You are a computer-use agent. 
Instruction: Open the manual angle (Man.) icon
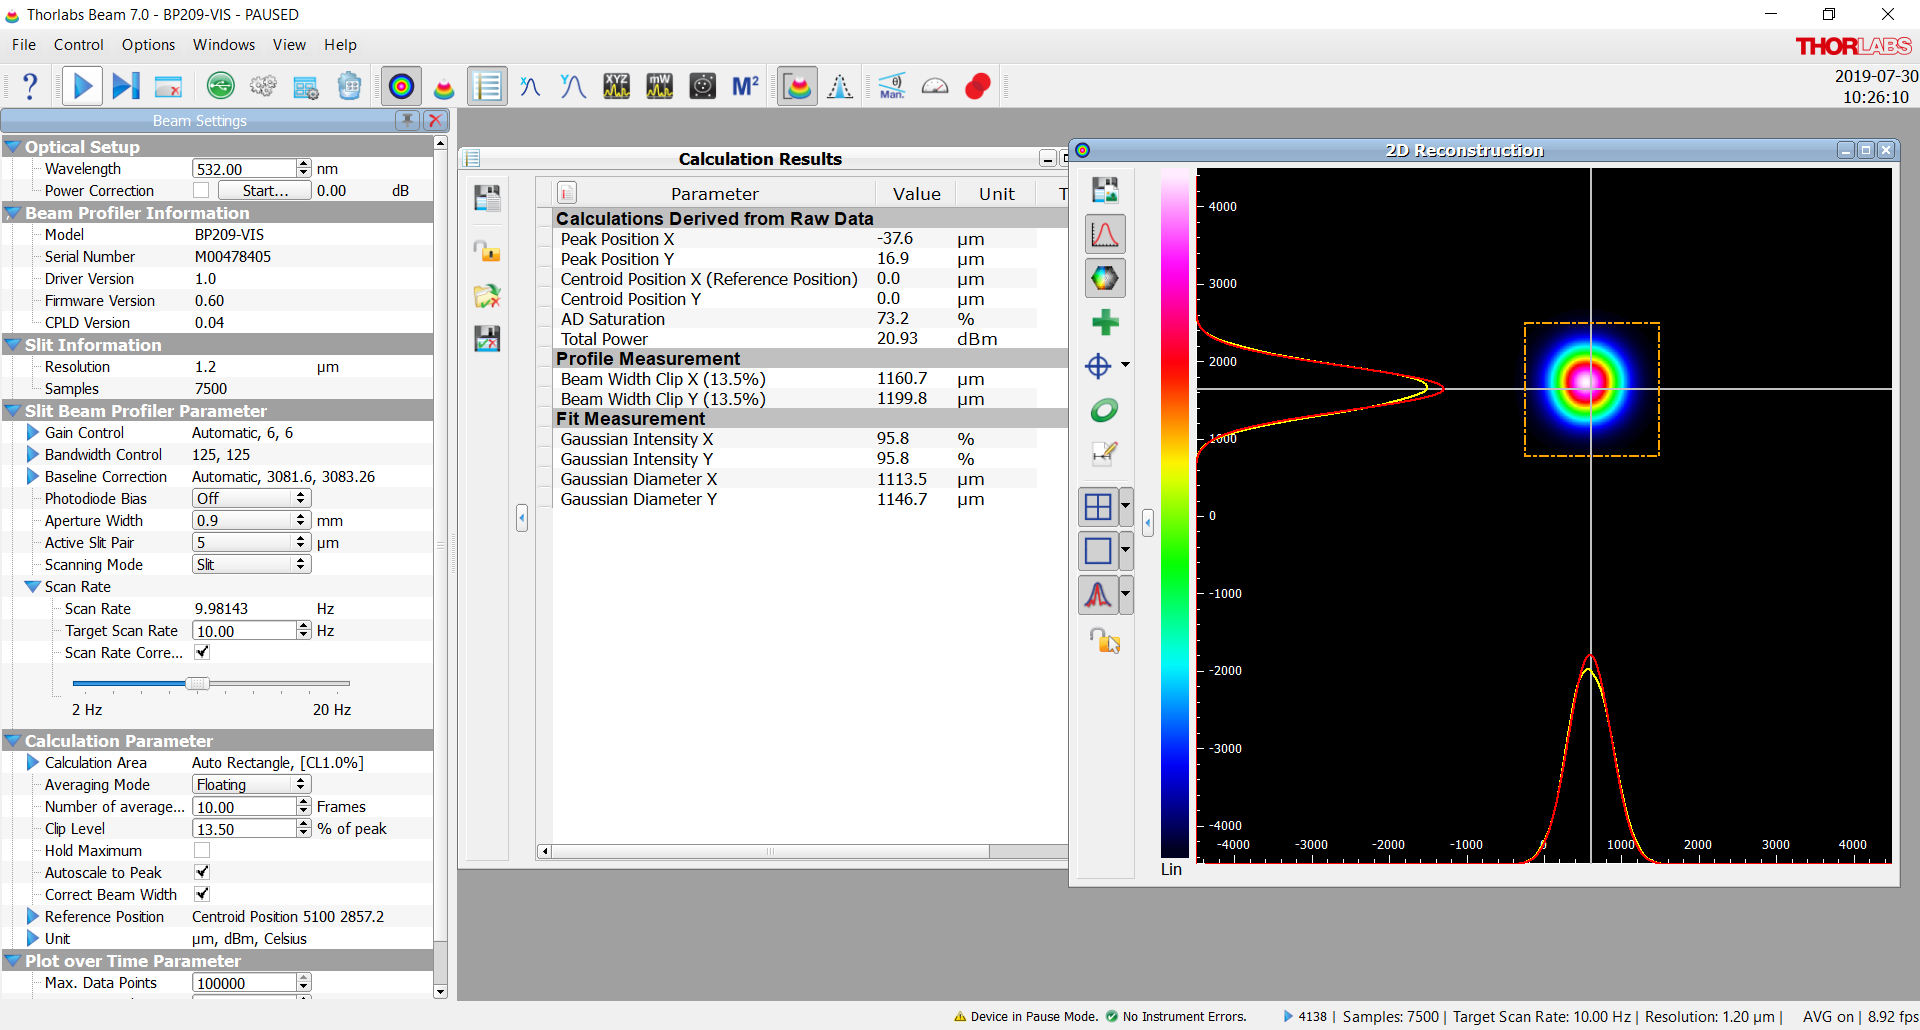(x=892, y=87)
